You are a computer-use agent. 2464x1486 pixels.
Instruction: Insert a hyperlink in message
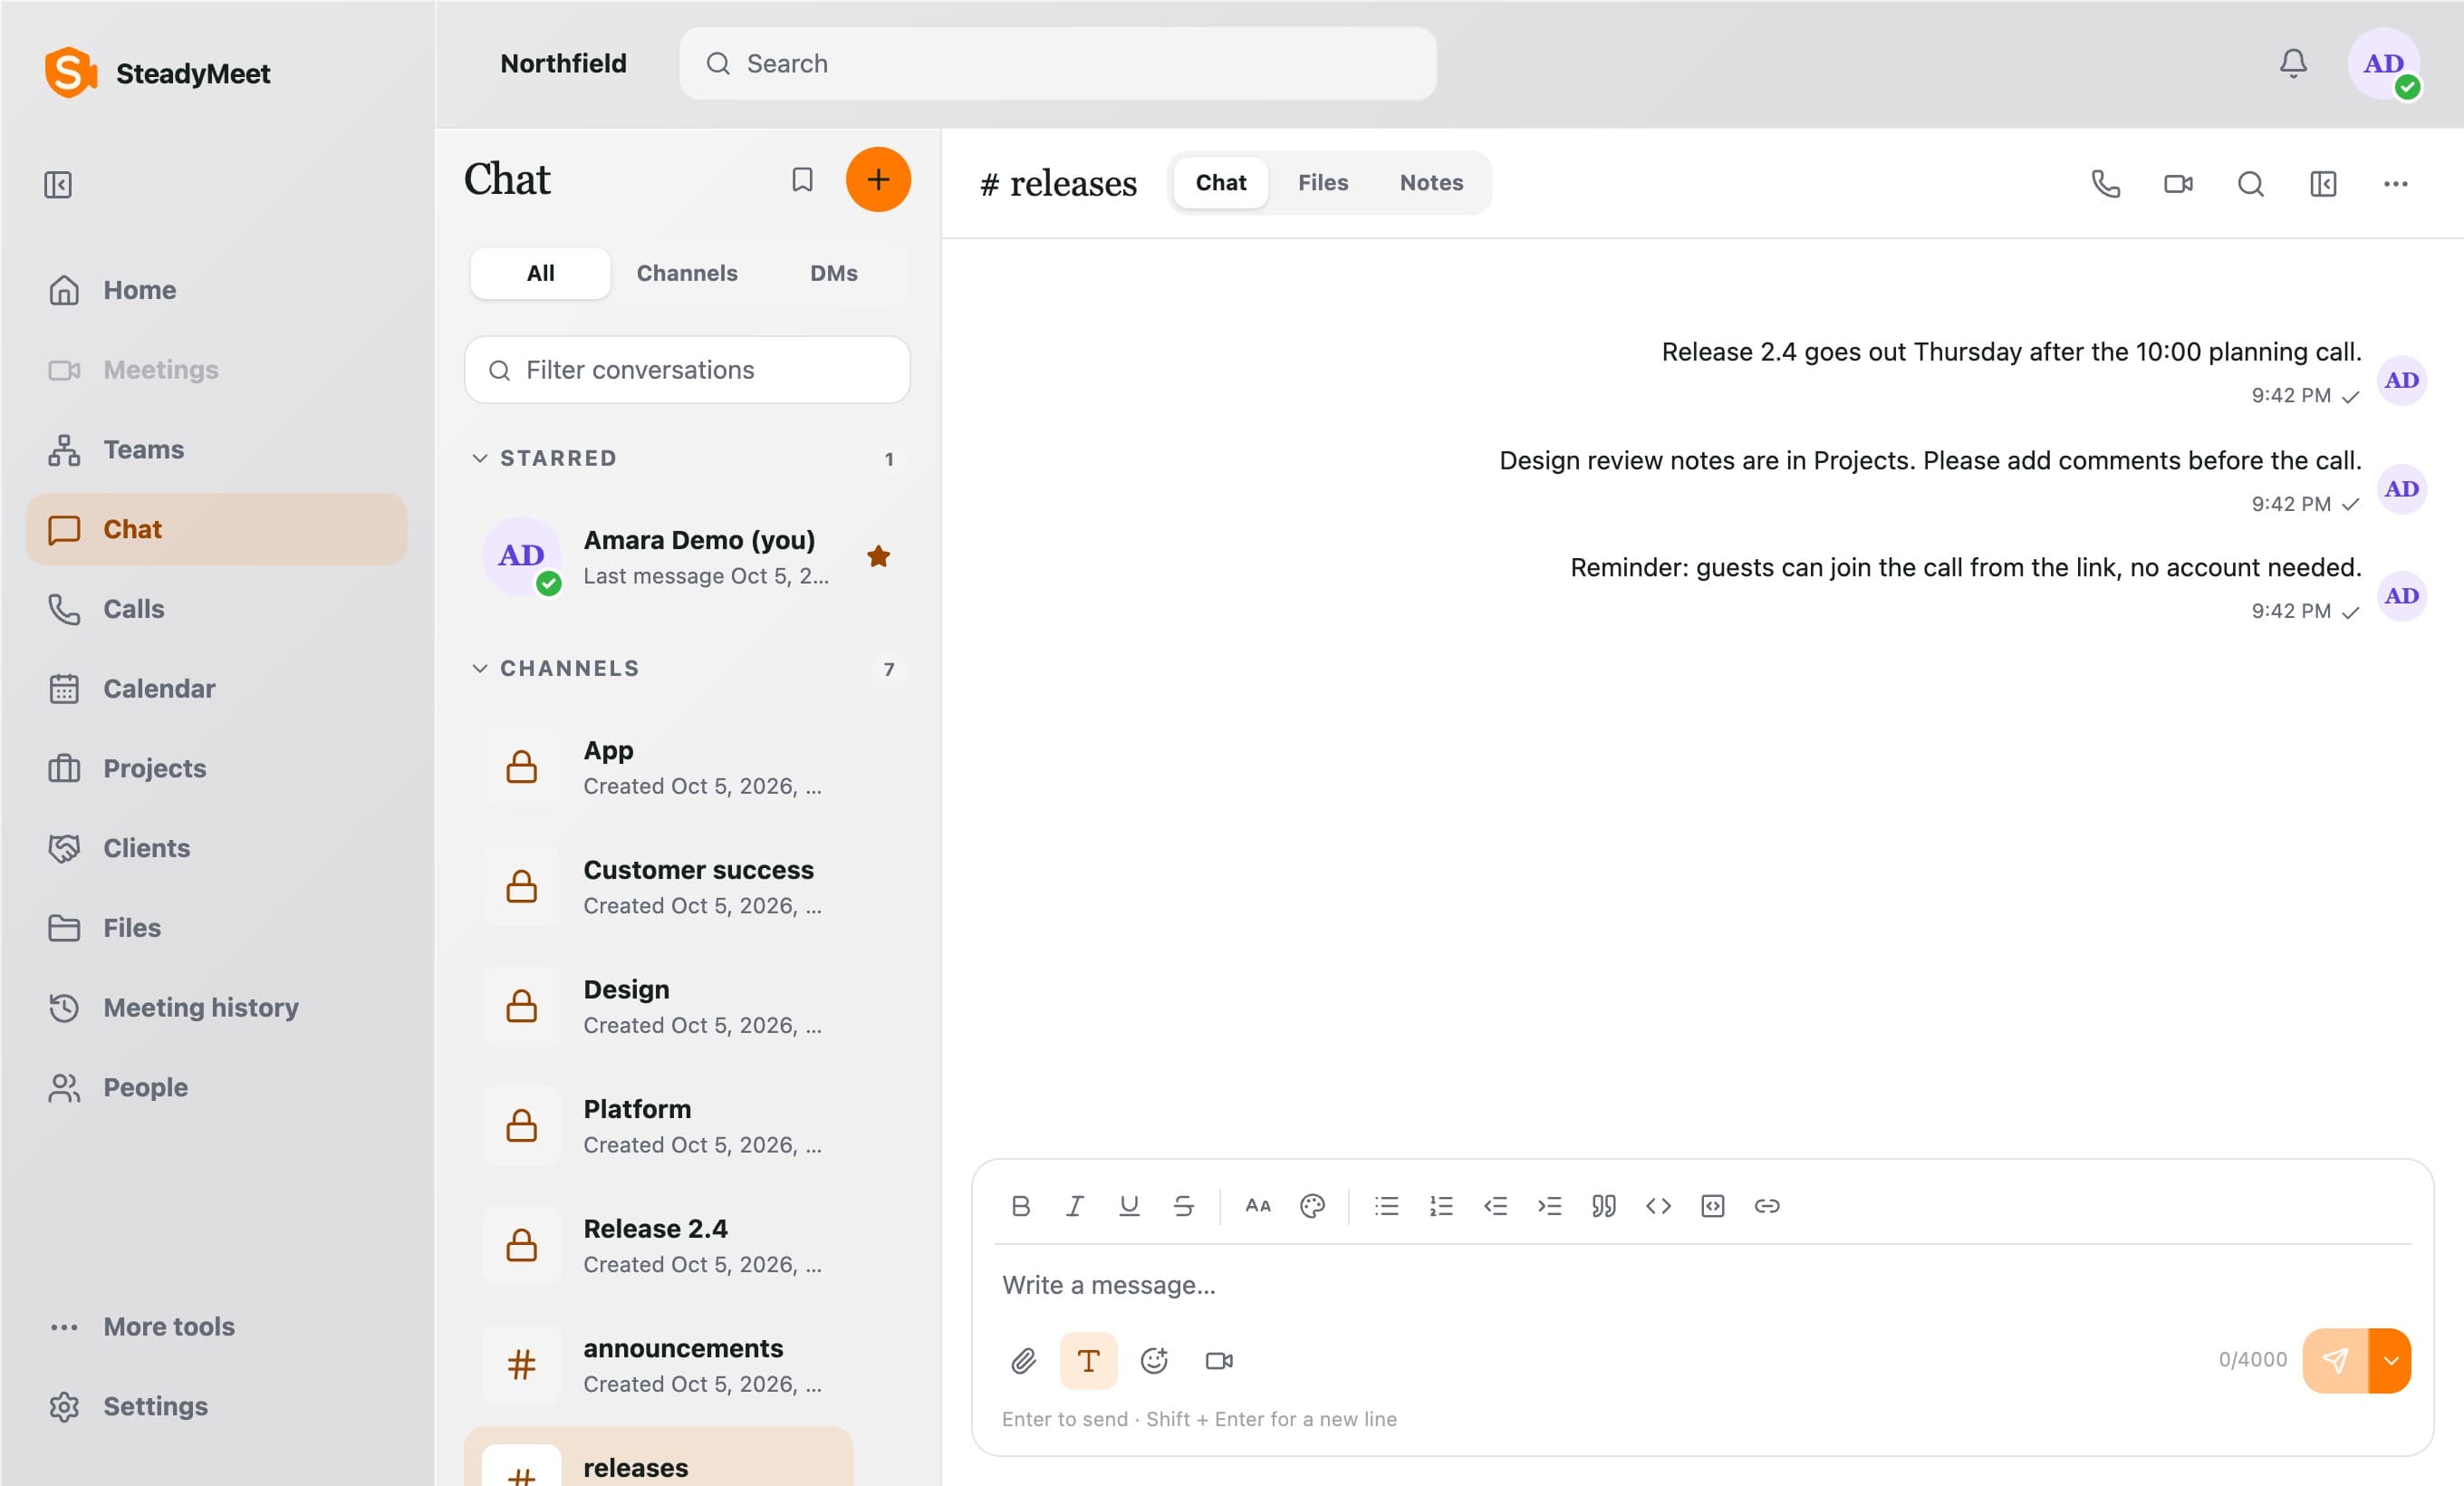[1767, 1206]
